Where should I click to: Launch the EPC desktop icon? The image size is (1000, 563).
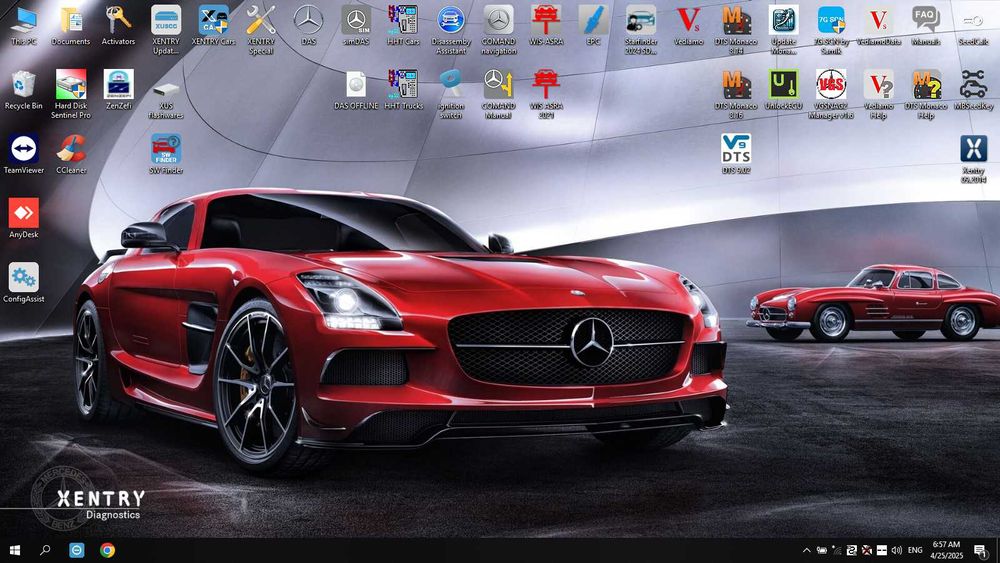(x=593, y=26)
